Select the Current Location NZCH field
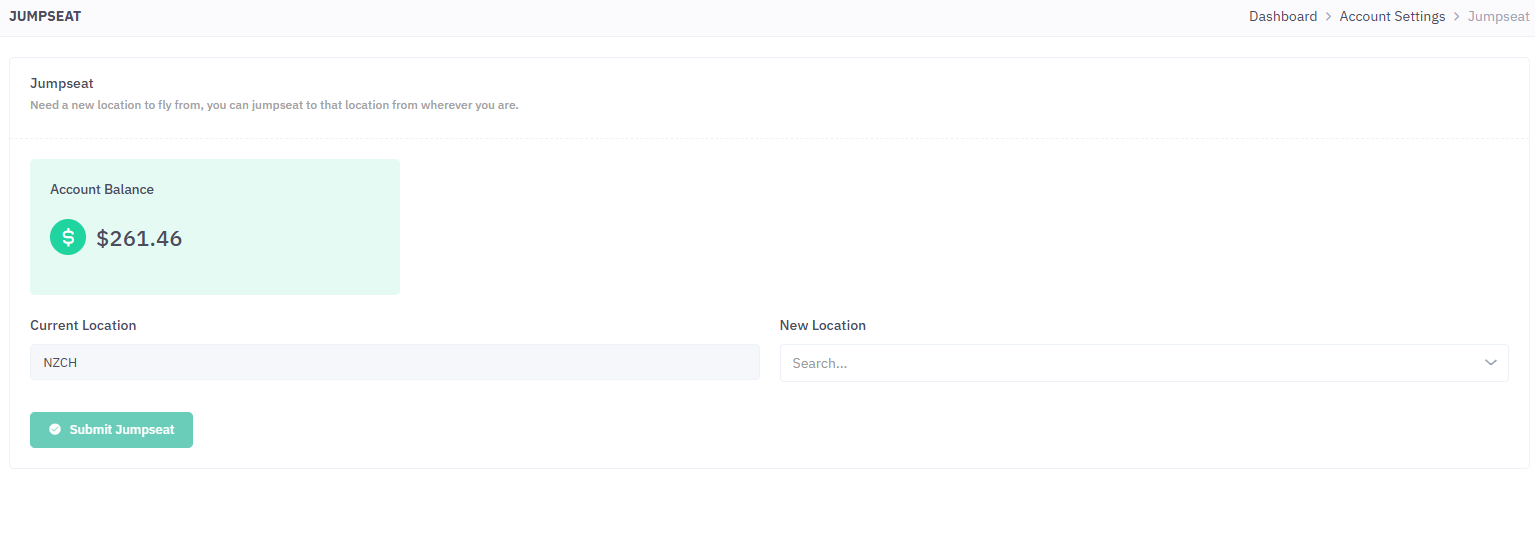 point(395,363)
